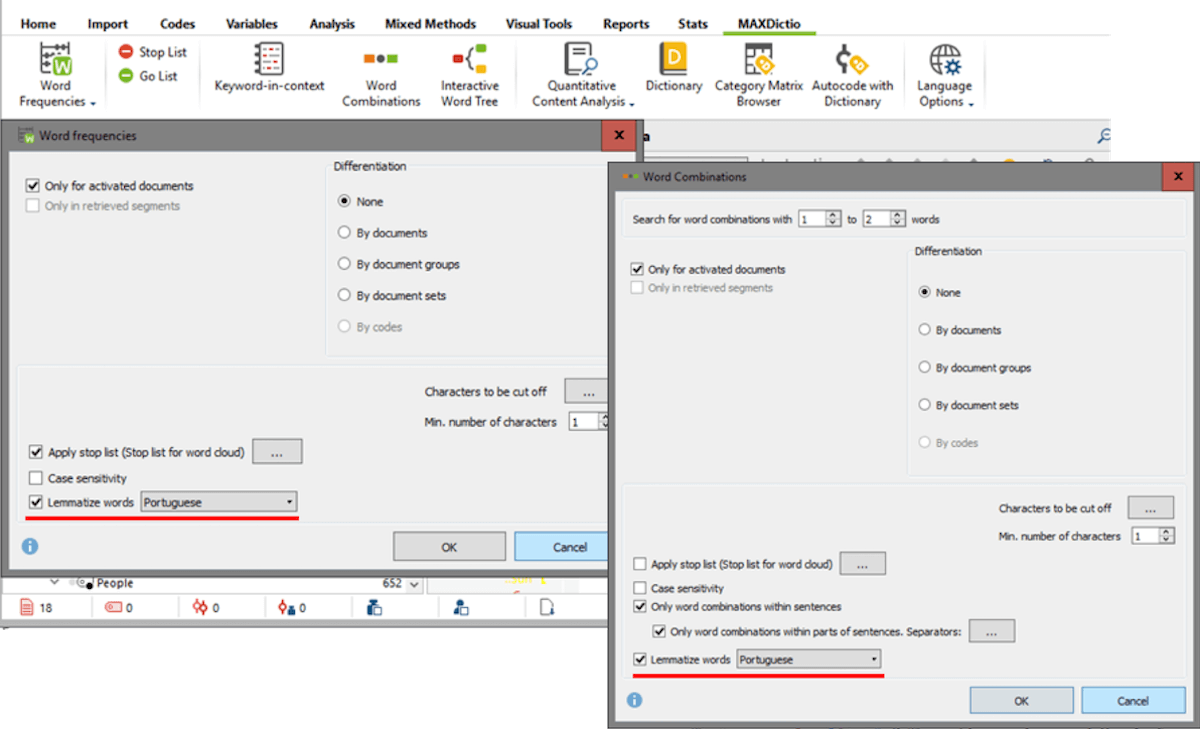The height and width of the screenshot is (729, 1200).
Task: Select 'By documents' in Word Combinations dialog
Action: click(x=925, y=330)
